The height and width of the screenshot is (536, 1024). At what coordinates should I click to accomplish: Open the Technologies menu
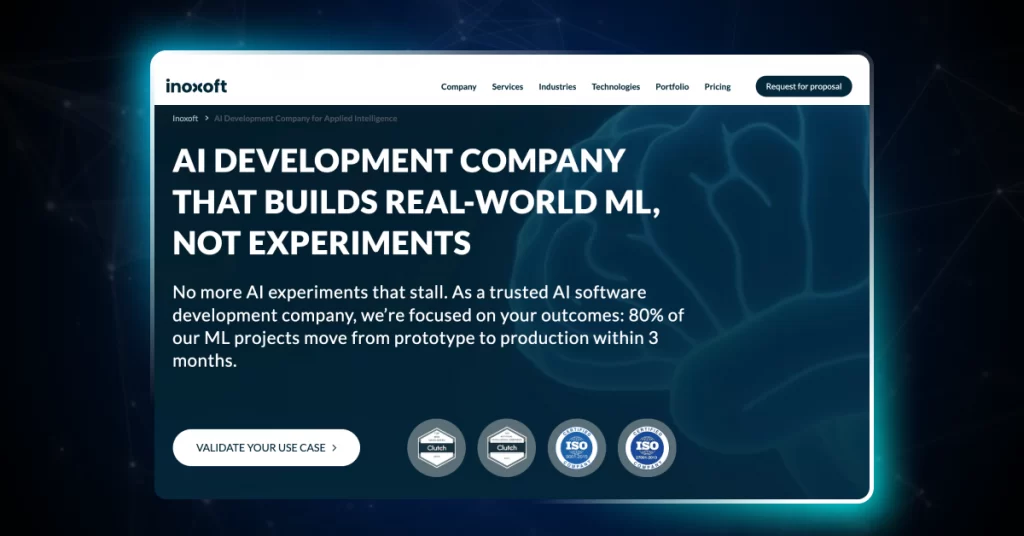(x=616, y=86)
